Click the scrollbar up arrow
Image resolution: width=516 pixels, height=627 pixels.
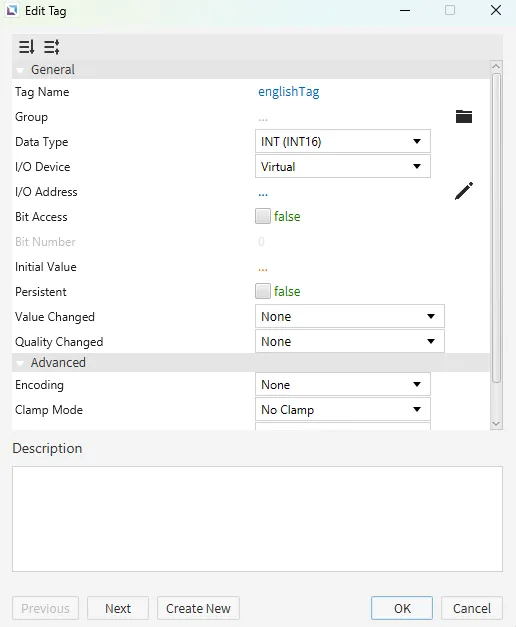click(496, 66)
